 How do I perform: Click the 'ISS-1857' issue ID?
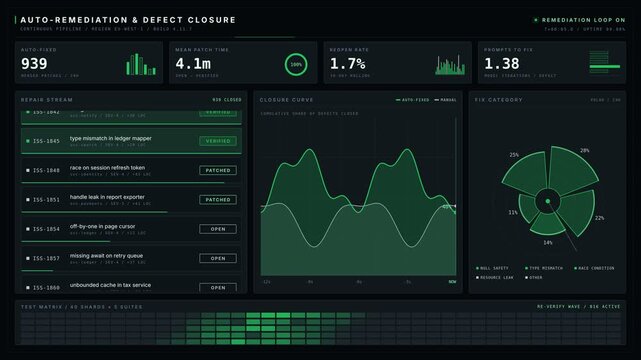(46, 259)
